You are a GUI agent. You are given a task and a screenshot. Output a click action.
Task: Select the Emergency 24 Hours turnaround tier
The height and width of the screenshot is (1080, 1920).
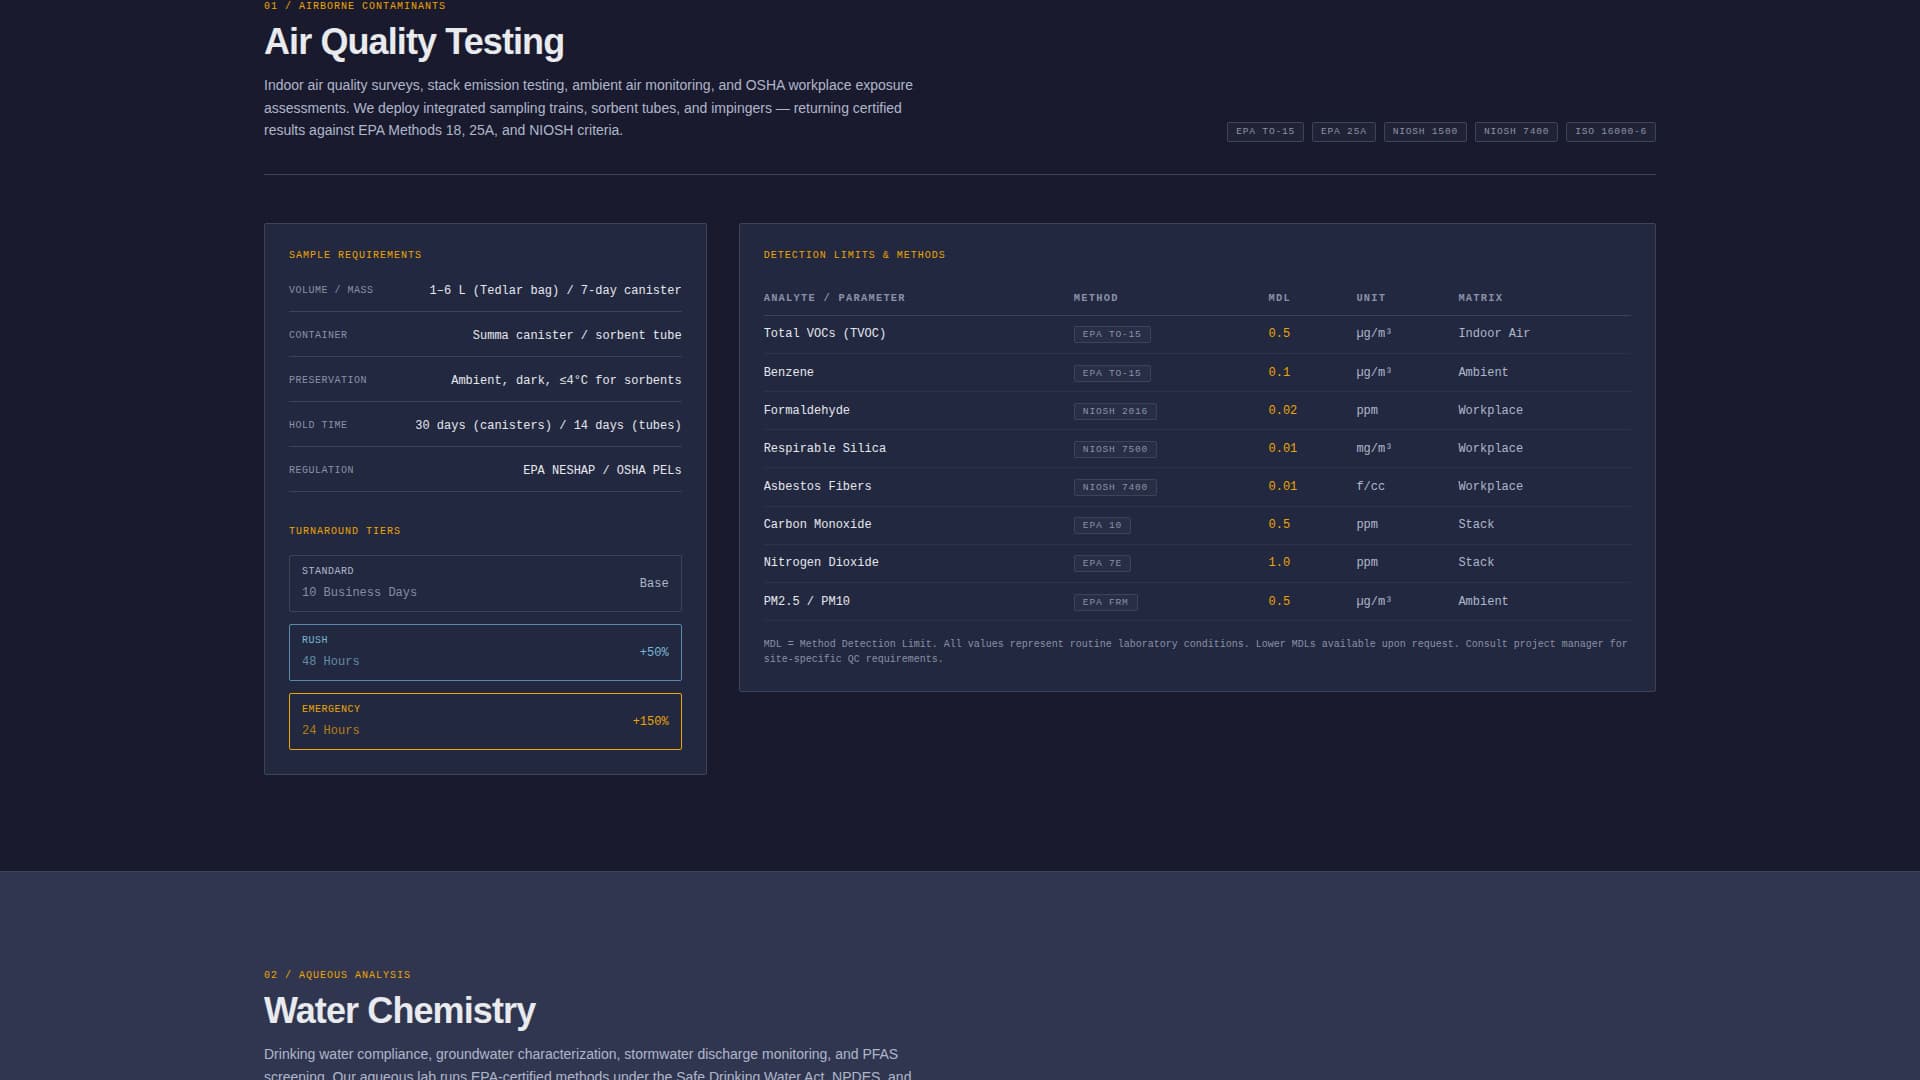click(x=485, y=721)
